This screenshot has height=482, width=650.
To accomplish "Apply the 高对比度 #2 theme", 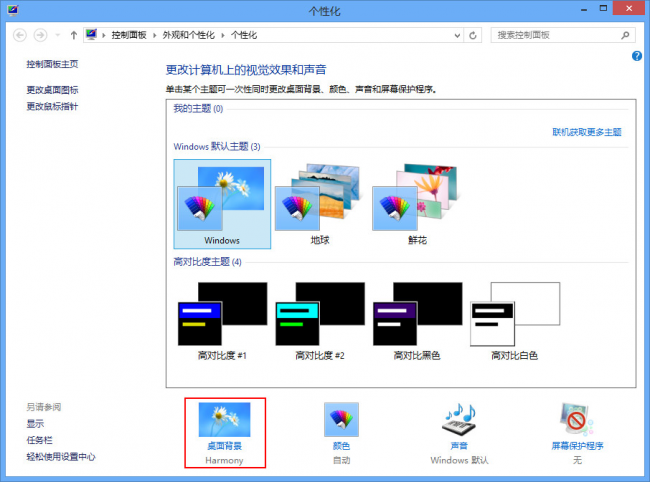I will pyautogui.click(x=320, y=322).
